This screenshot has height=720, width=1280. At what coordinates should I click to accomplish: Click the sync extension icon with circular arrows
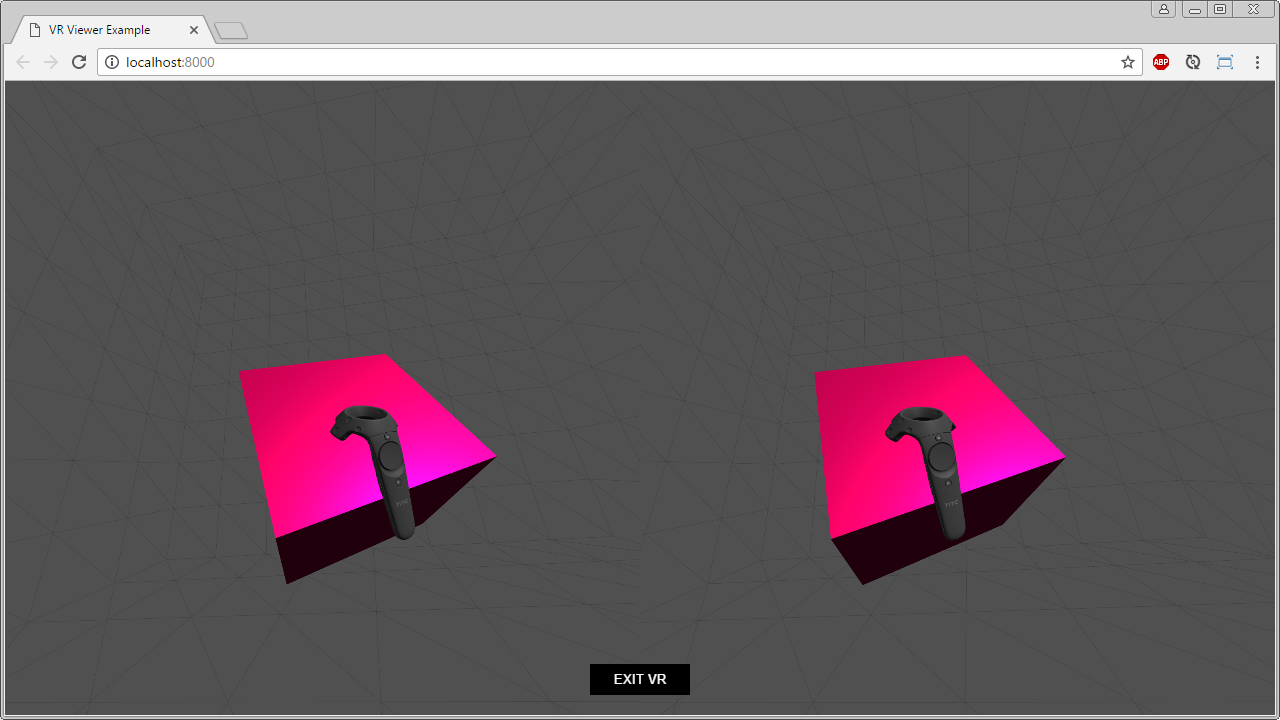pyautogui.click(x=1193, y=62)
